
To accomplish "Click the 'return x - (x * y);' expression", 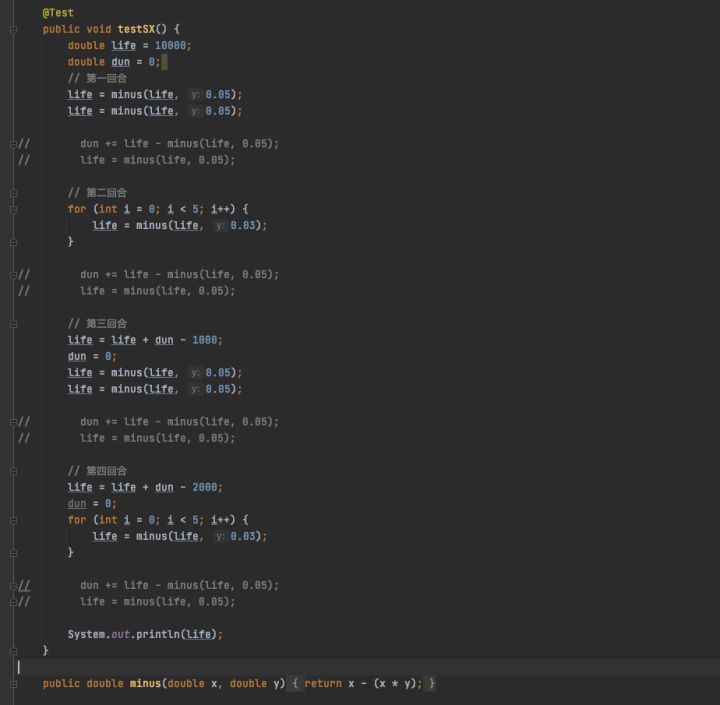I will point(363,683).
